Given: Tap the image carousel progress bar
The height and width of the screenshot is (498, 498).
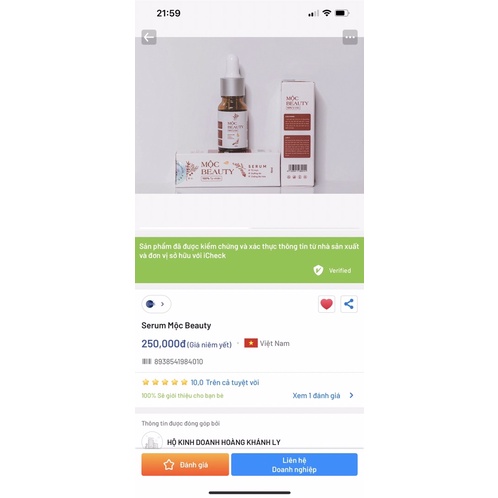Looking at the screenshot, I should (249, 228).
